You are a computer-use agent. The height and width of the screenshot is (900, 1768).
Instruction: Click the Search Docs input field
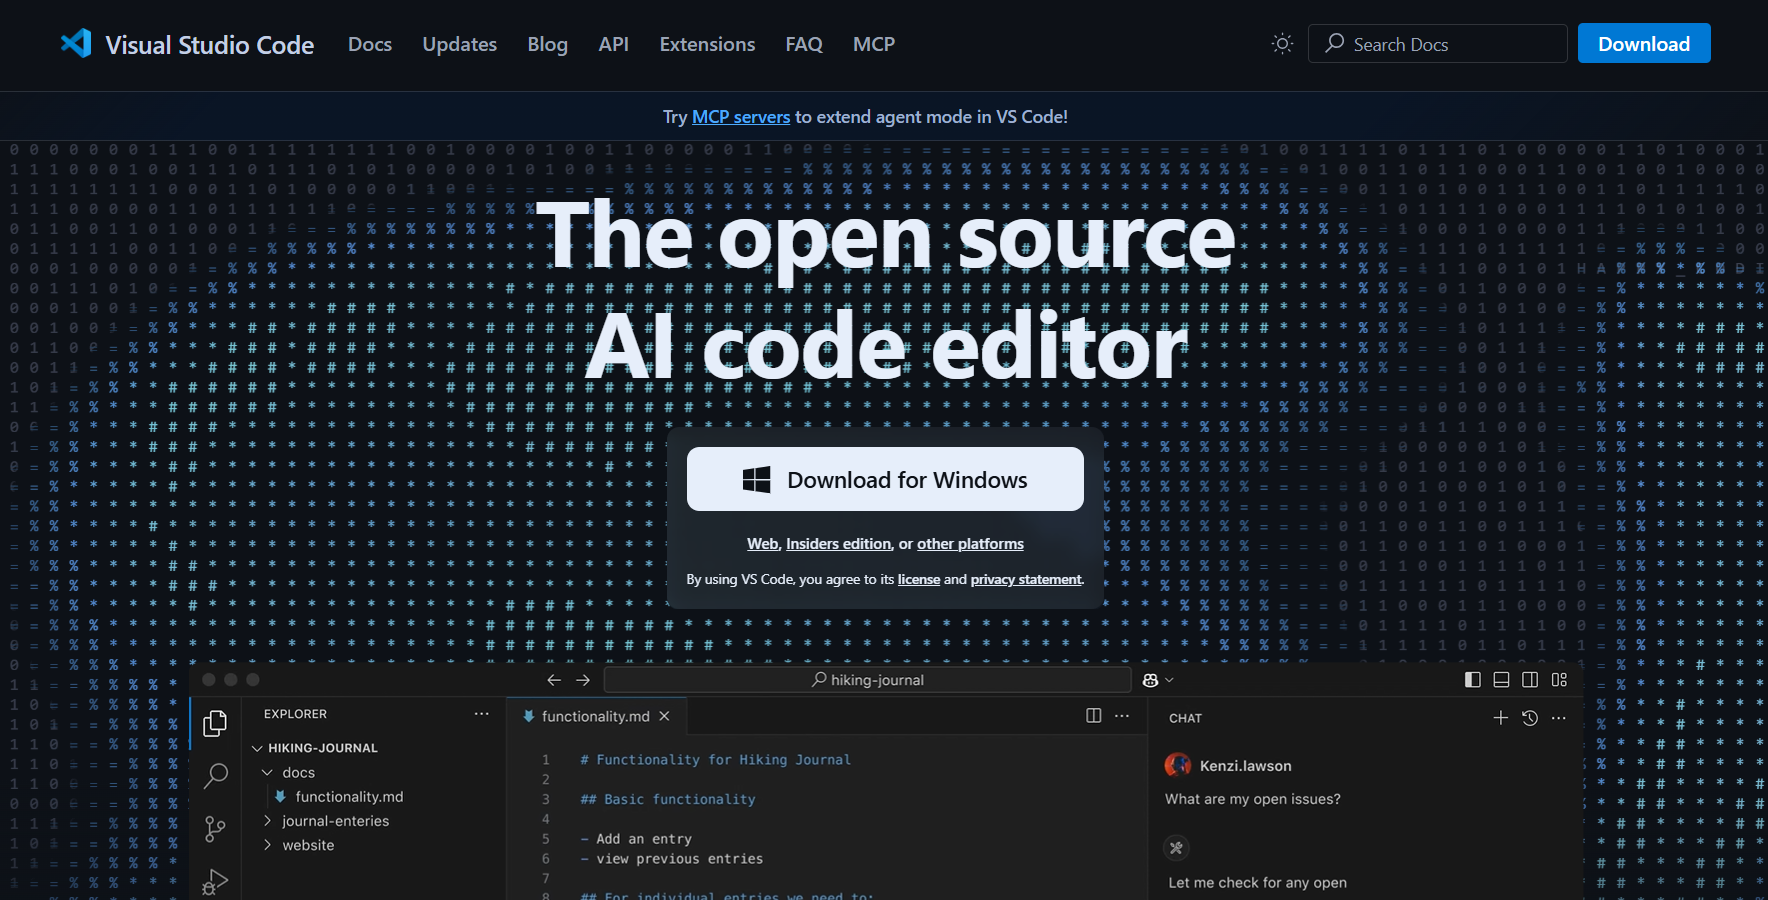1437,43
